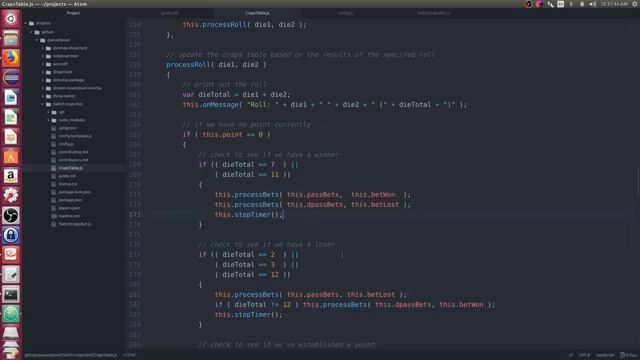Open the battery indicator in top panel
640x360 pixels.
582,4
